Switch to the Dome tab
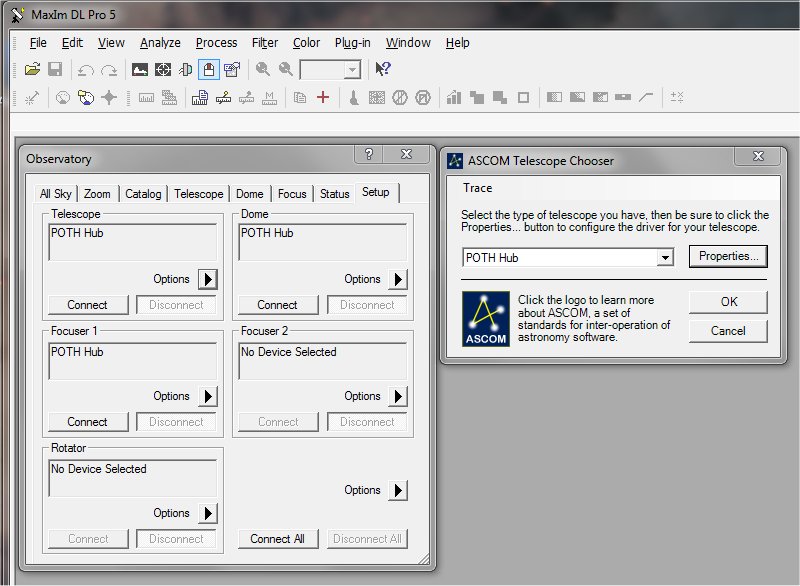Screen dimensions: 800x586 [249, 194]
